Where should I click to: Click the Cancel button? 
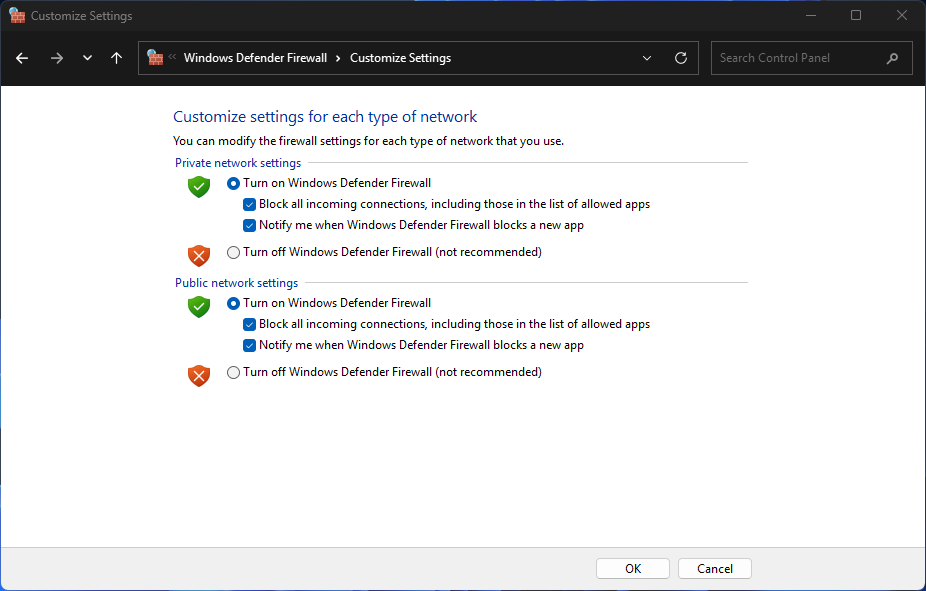pos(714,568)
